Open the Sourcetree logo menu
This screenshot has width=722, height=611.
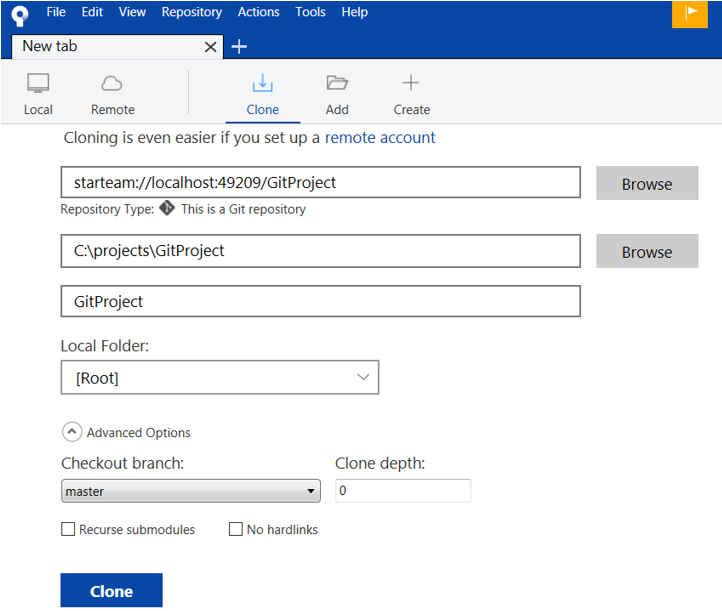pos(19,13)
